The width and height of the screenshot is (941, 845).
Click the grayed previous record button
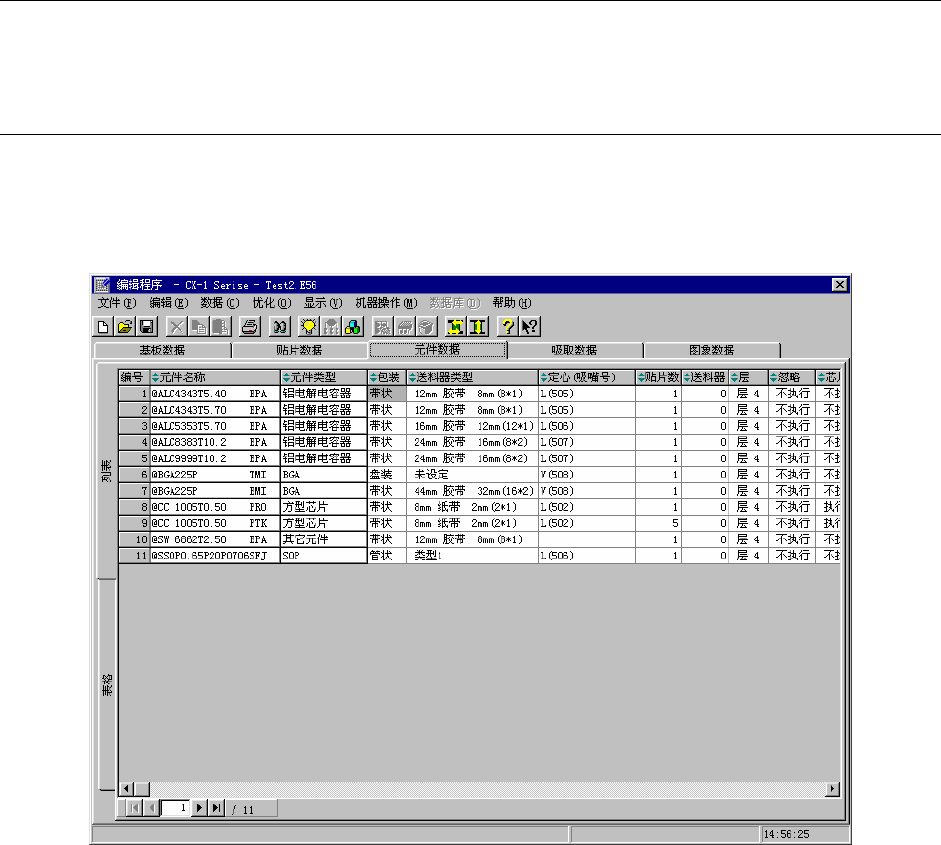[152, 808]
